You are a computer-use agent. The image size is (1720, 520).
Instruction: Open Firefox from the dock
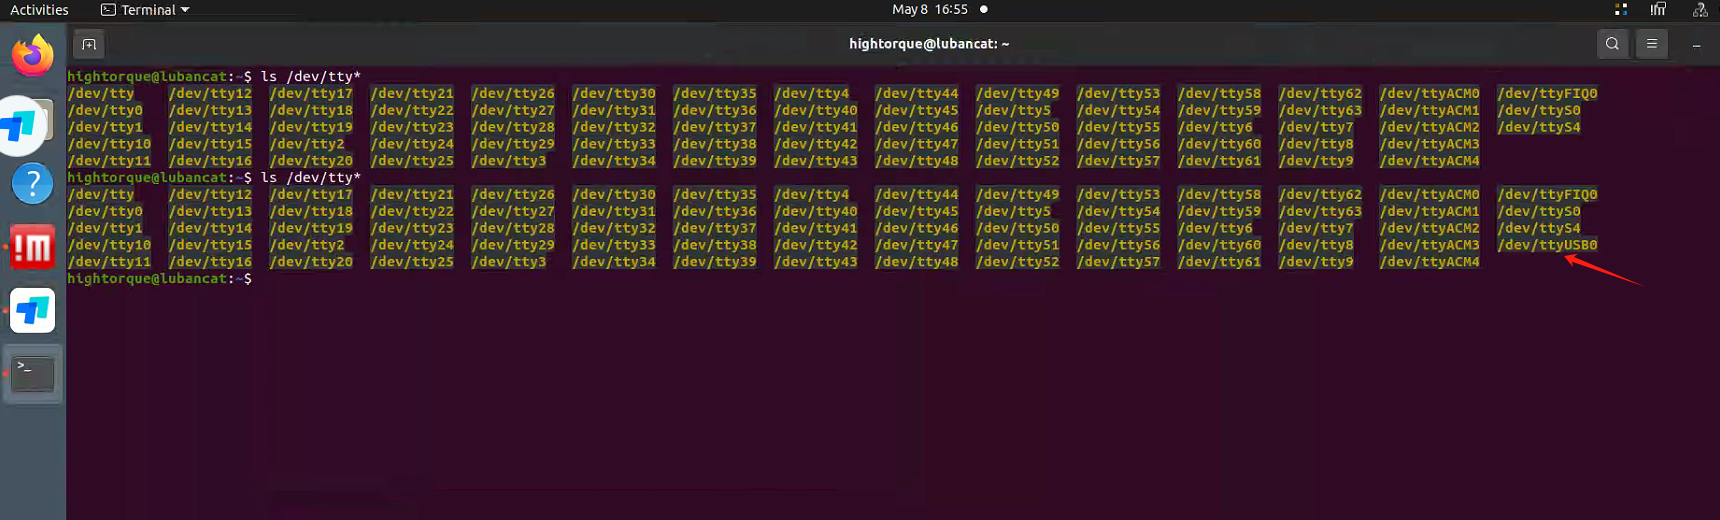coord(33,55)
